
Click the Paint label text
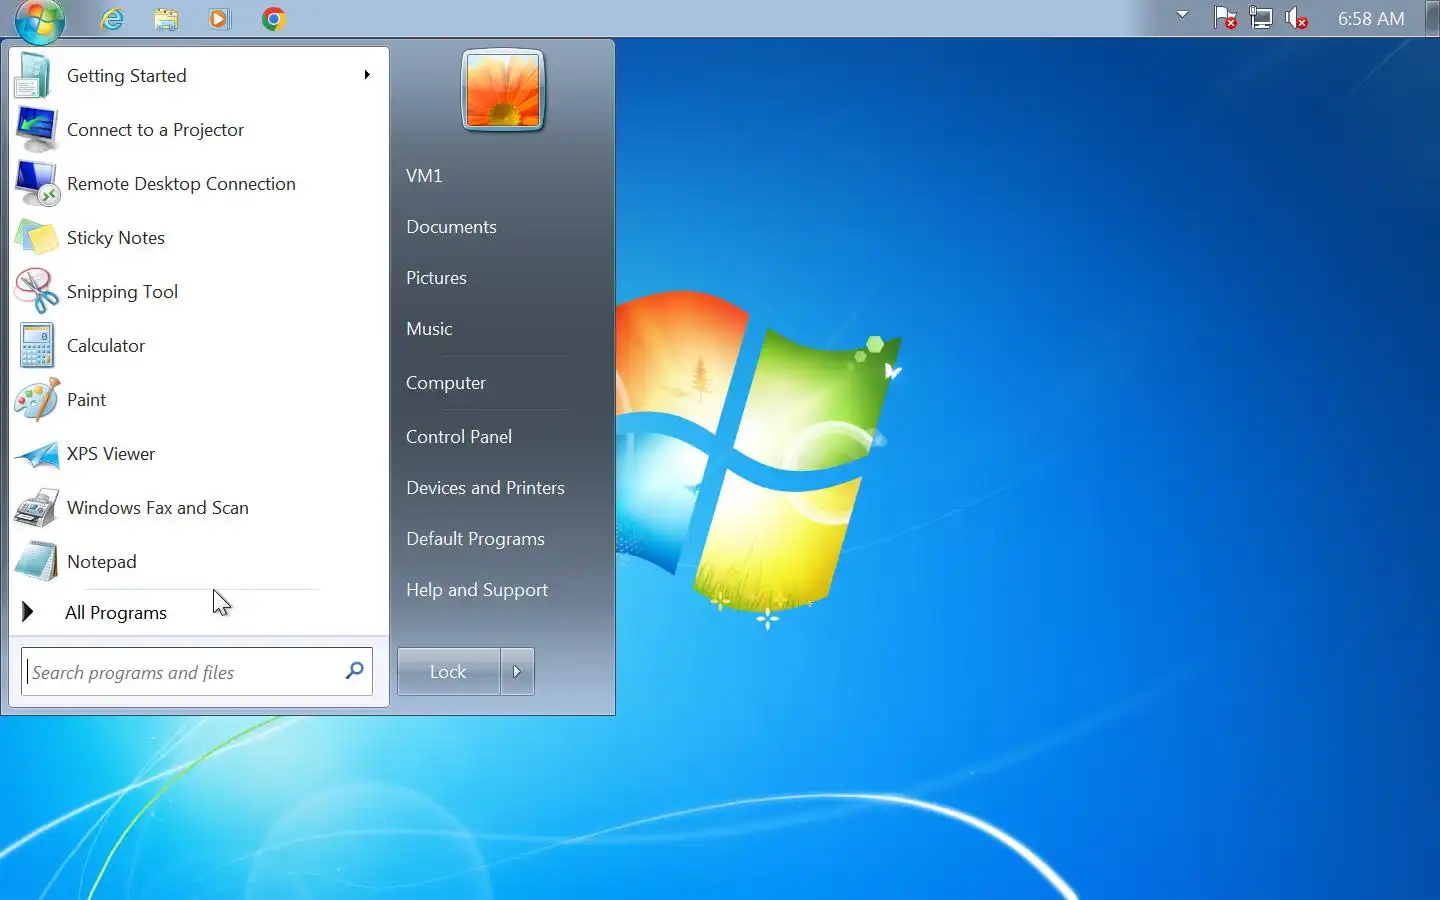86,400
